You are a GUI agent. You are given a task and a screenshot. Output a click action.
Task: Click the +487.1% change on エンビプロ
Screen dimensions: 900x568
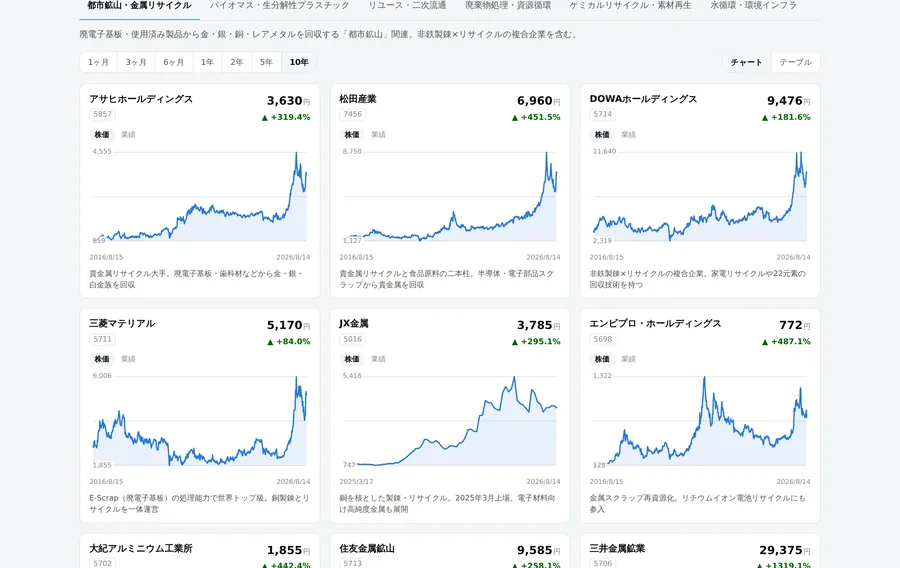click(x=786, y=341)
